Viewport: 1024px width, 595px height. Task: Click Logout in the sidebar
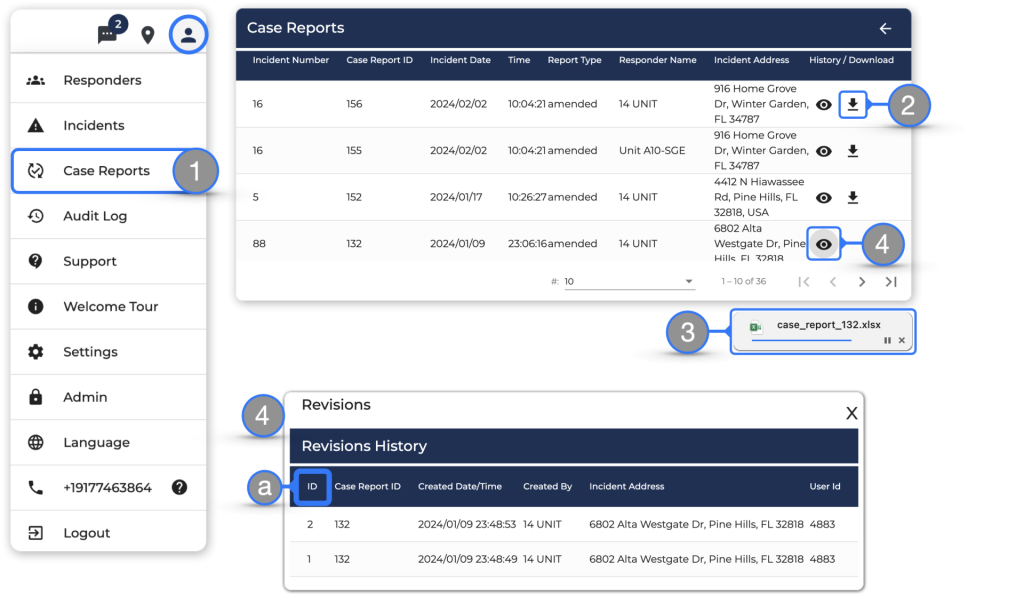[108, 533]
